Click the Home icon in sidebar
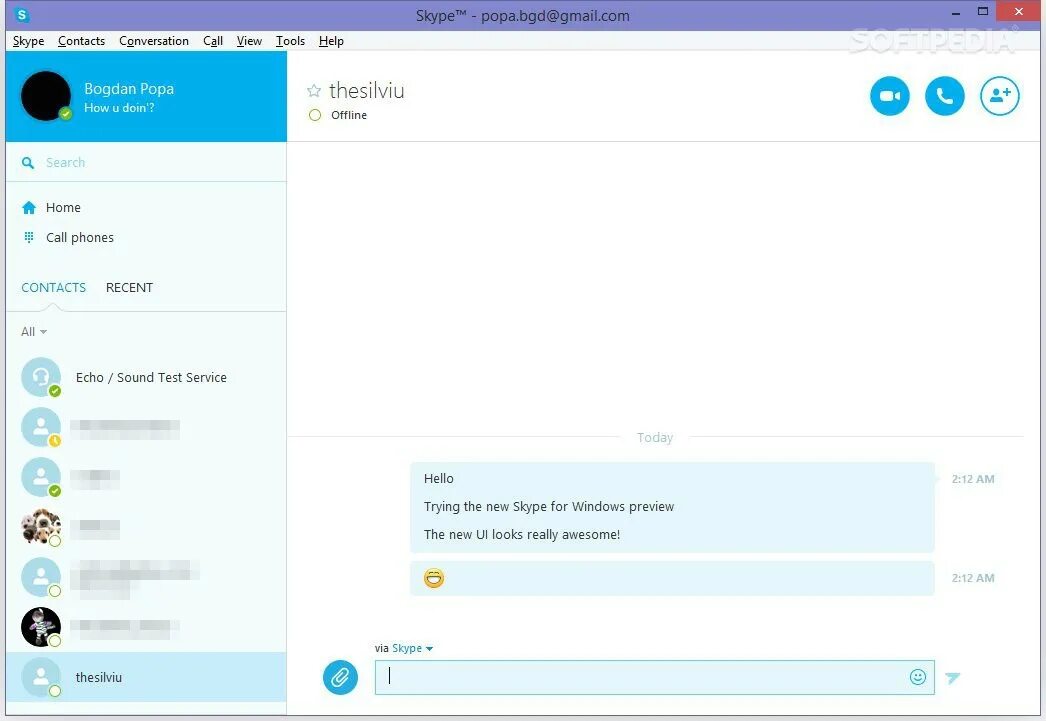 [29, 207]
